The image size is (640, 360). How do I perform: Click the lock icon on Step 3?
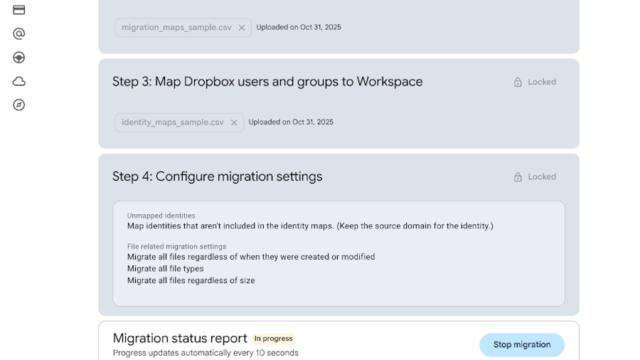pyautogui.click(x=518, y=82)
